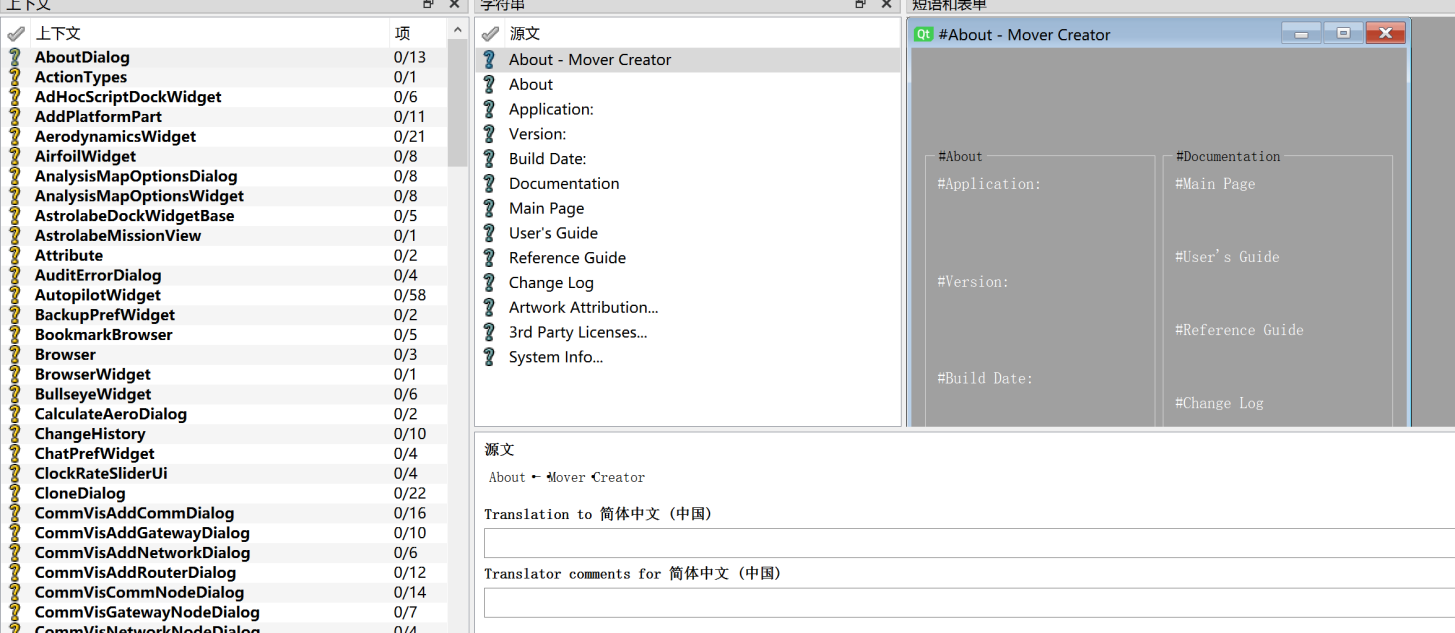Select 'Artwork Attribution...' source string
Viewport: 1455px width, 633px height.
click(583, 308)
